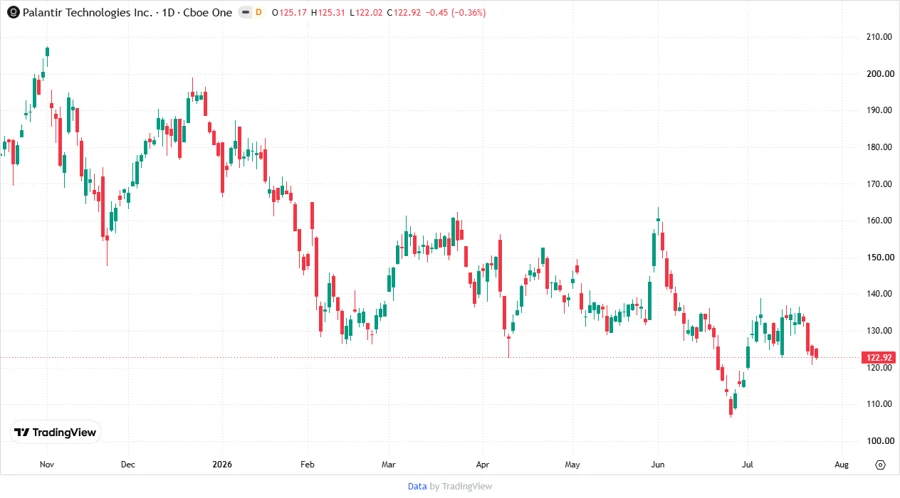
Task: Click the change value −0.45 (−0.36%)
Action: (456, 12)
